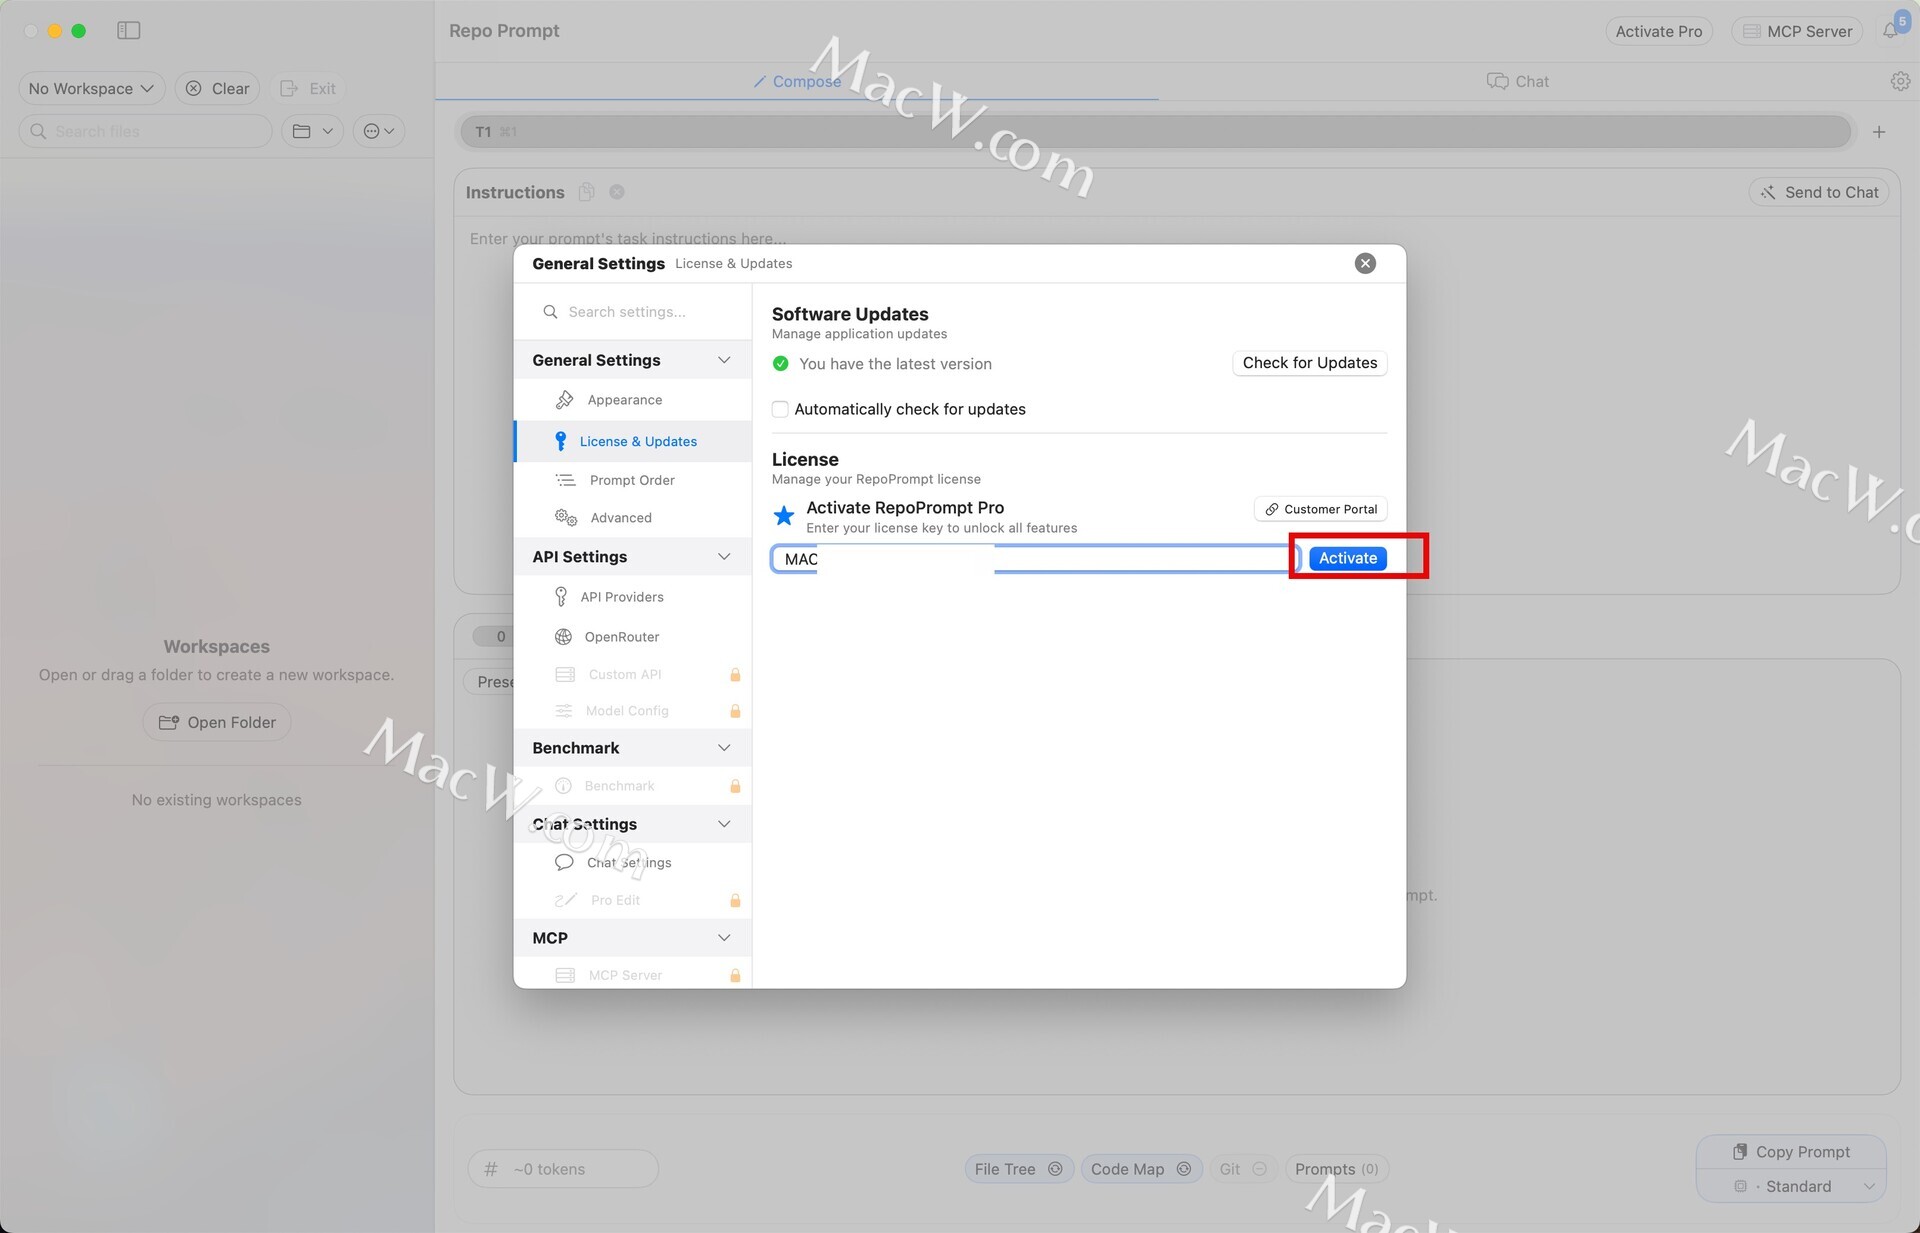Click the Advanced gears icon
The image size is (1920, 1233).
point(566,517)
